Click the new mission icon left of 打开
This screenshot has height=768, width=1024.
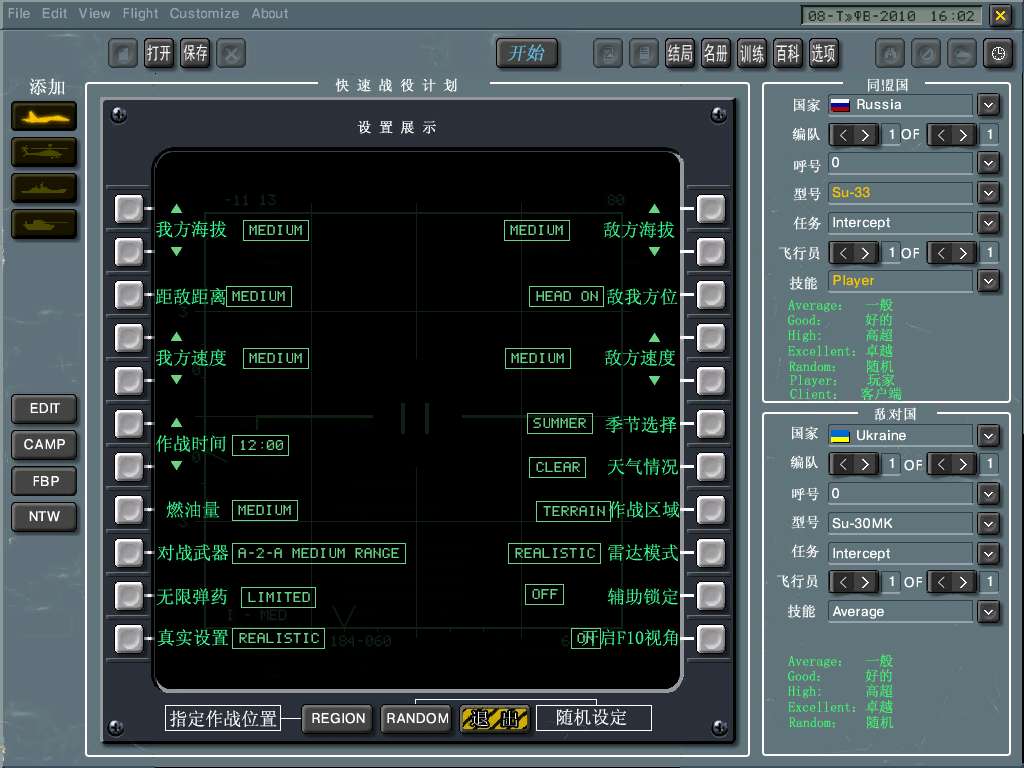click(123, 54)
